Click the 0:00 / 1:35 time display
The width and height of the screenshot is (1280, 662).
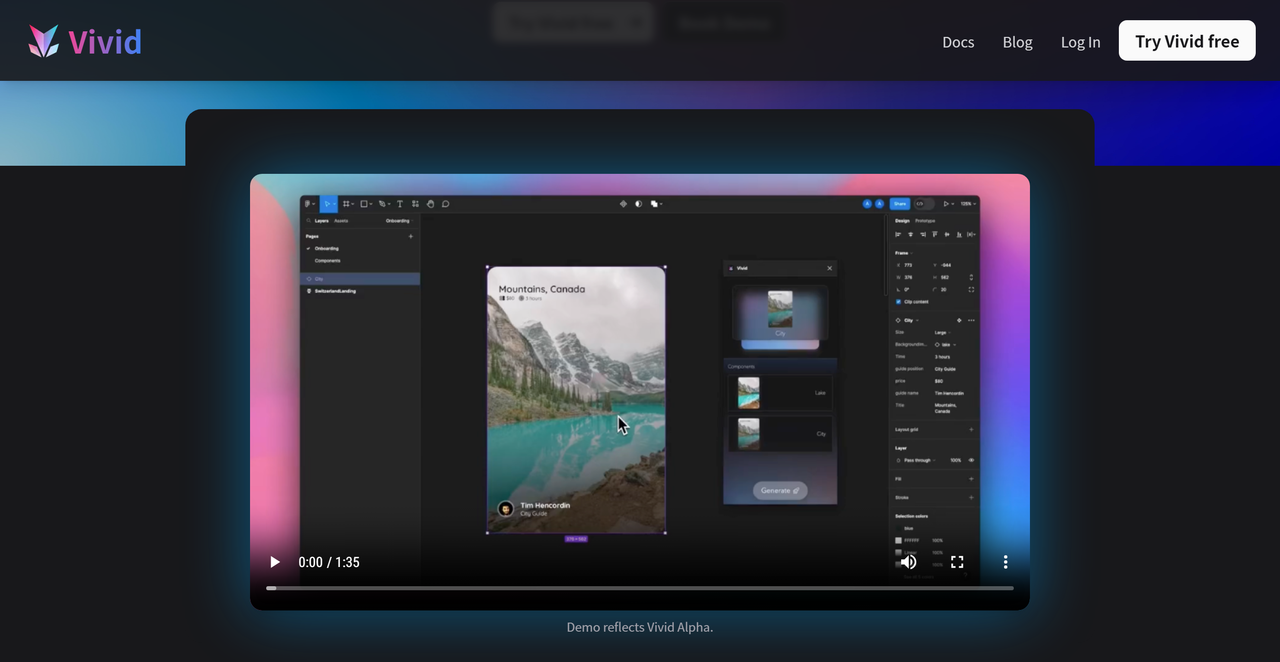pos(329,562)
